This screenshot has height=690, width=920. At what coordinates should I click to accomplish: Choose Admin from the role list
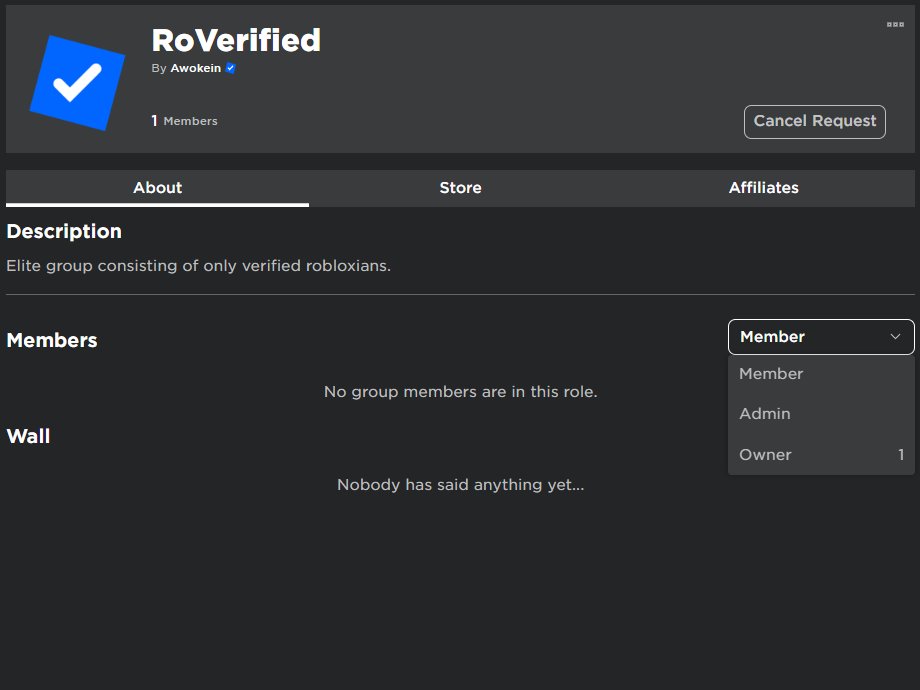[x=821, y=414]
